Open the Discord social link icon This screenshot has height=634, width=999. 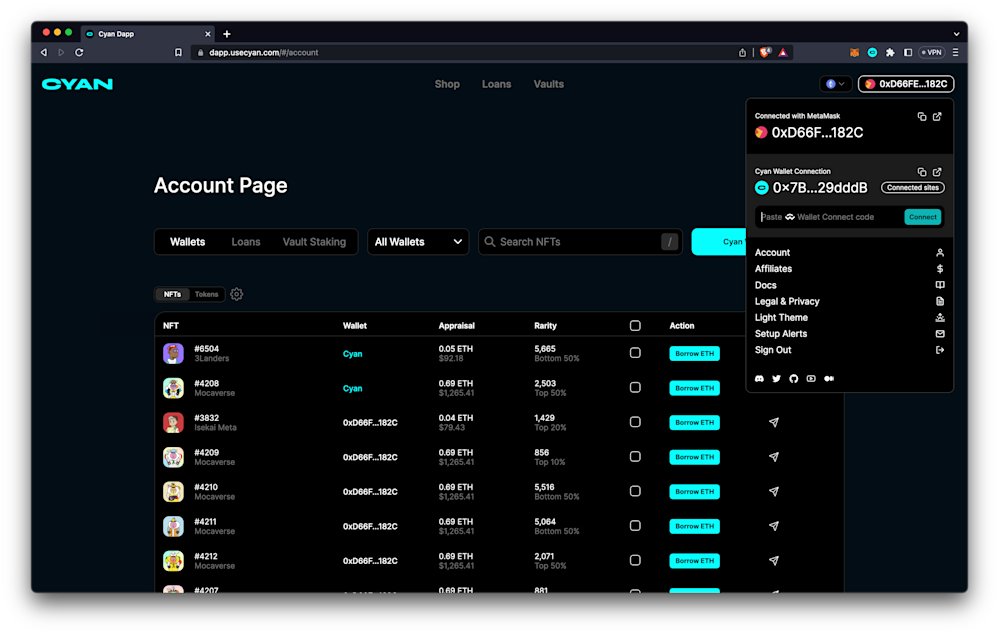(759, 378)
